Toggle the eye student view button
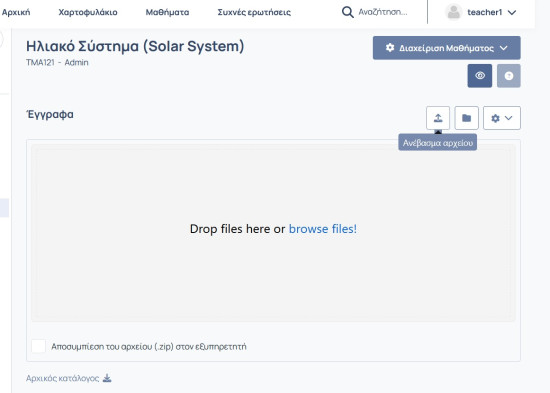Viewport: 550px width, 393px height. 479,75
